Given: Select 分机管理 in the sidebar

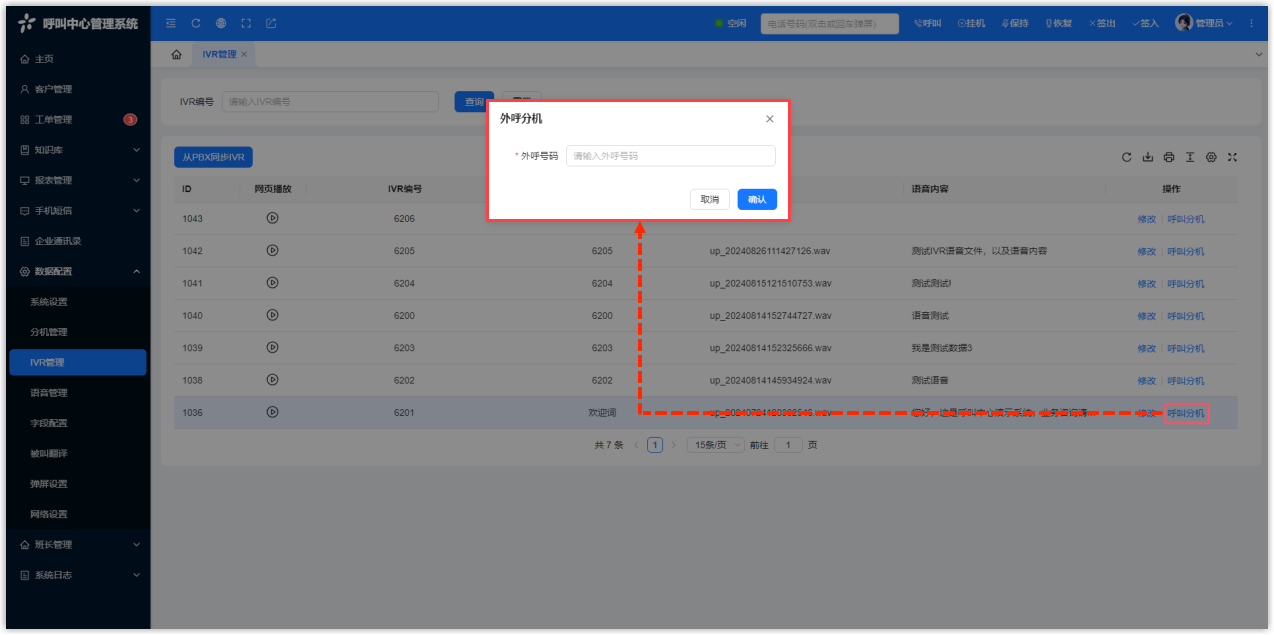Looking at the screenshot, I should pos(49,332).
